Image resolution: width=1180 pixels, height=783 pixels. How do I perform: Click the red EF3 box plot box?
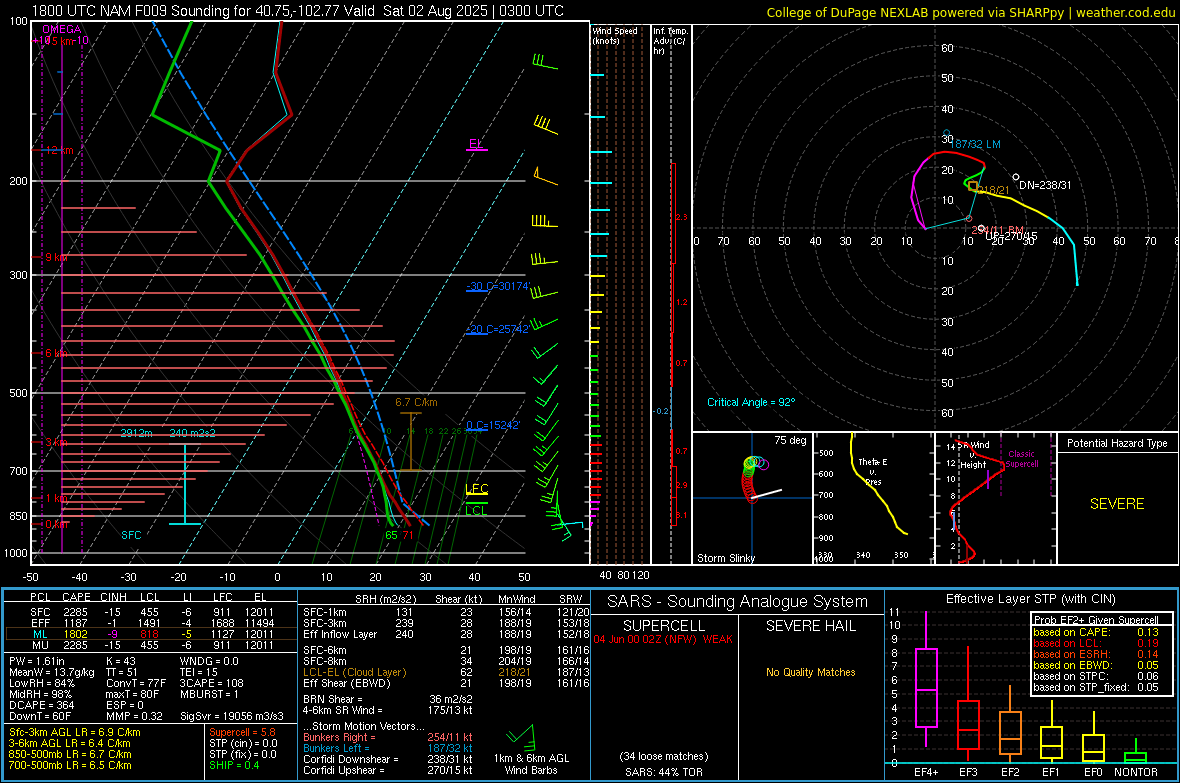coord(968,725)
